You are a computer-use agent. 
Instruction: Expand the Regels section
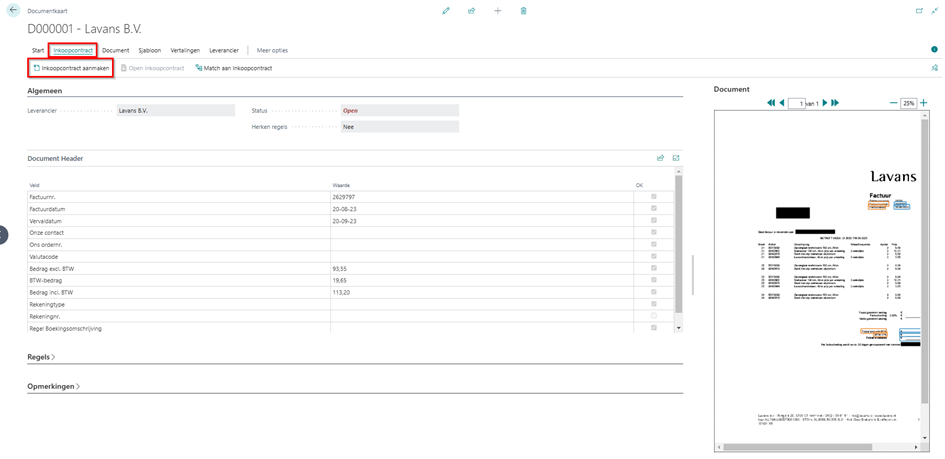(42, 357)
